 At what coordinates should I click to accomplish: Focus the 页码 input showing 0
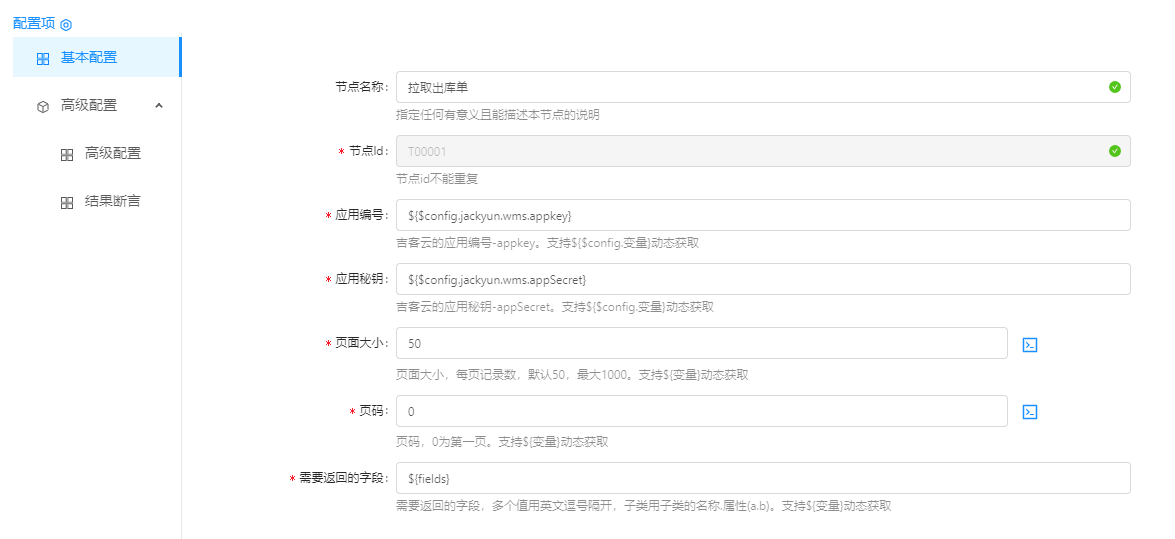click(700, 411)
